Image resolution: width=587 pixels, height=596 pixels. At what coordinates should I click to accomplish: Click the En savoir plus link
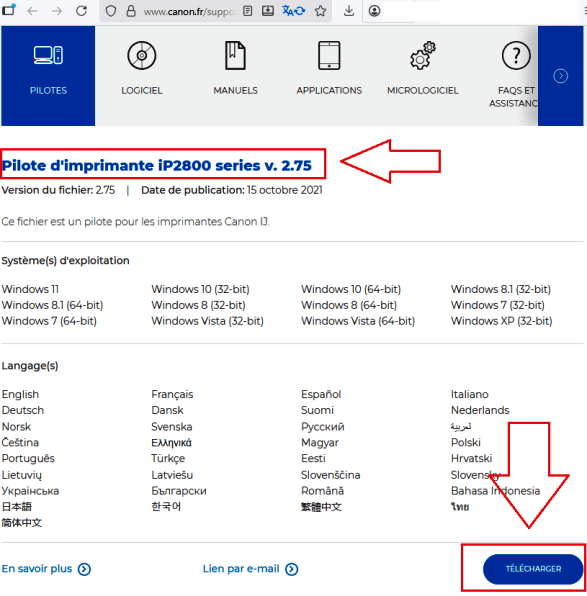coord(36,568)
